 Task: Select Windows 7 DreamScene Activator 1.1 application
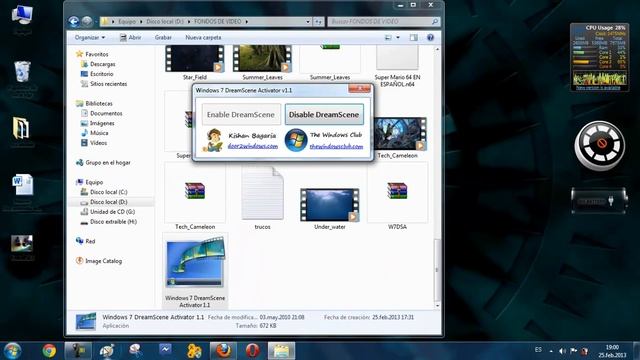point(195,270)
